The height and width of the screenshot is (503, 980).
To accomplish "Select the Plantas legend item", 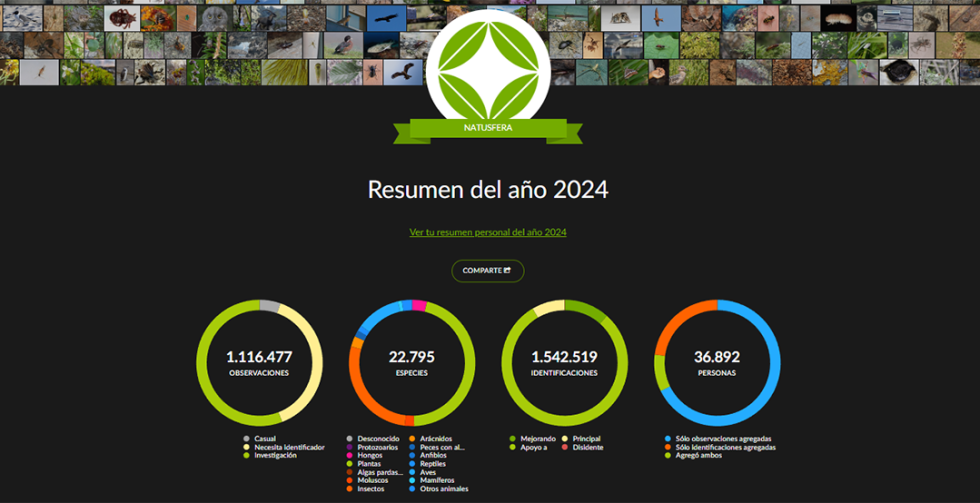I will 369,464.
